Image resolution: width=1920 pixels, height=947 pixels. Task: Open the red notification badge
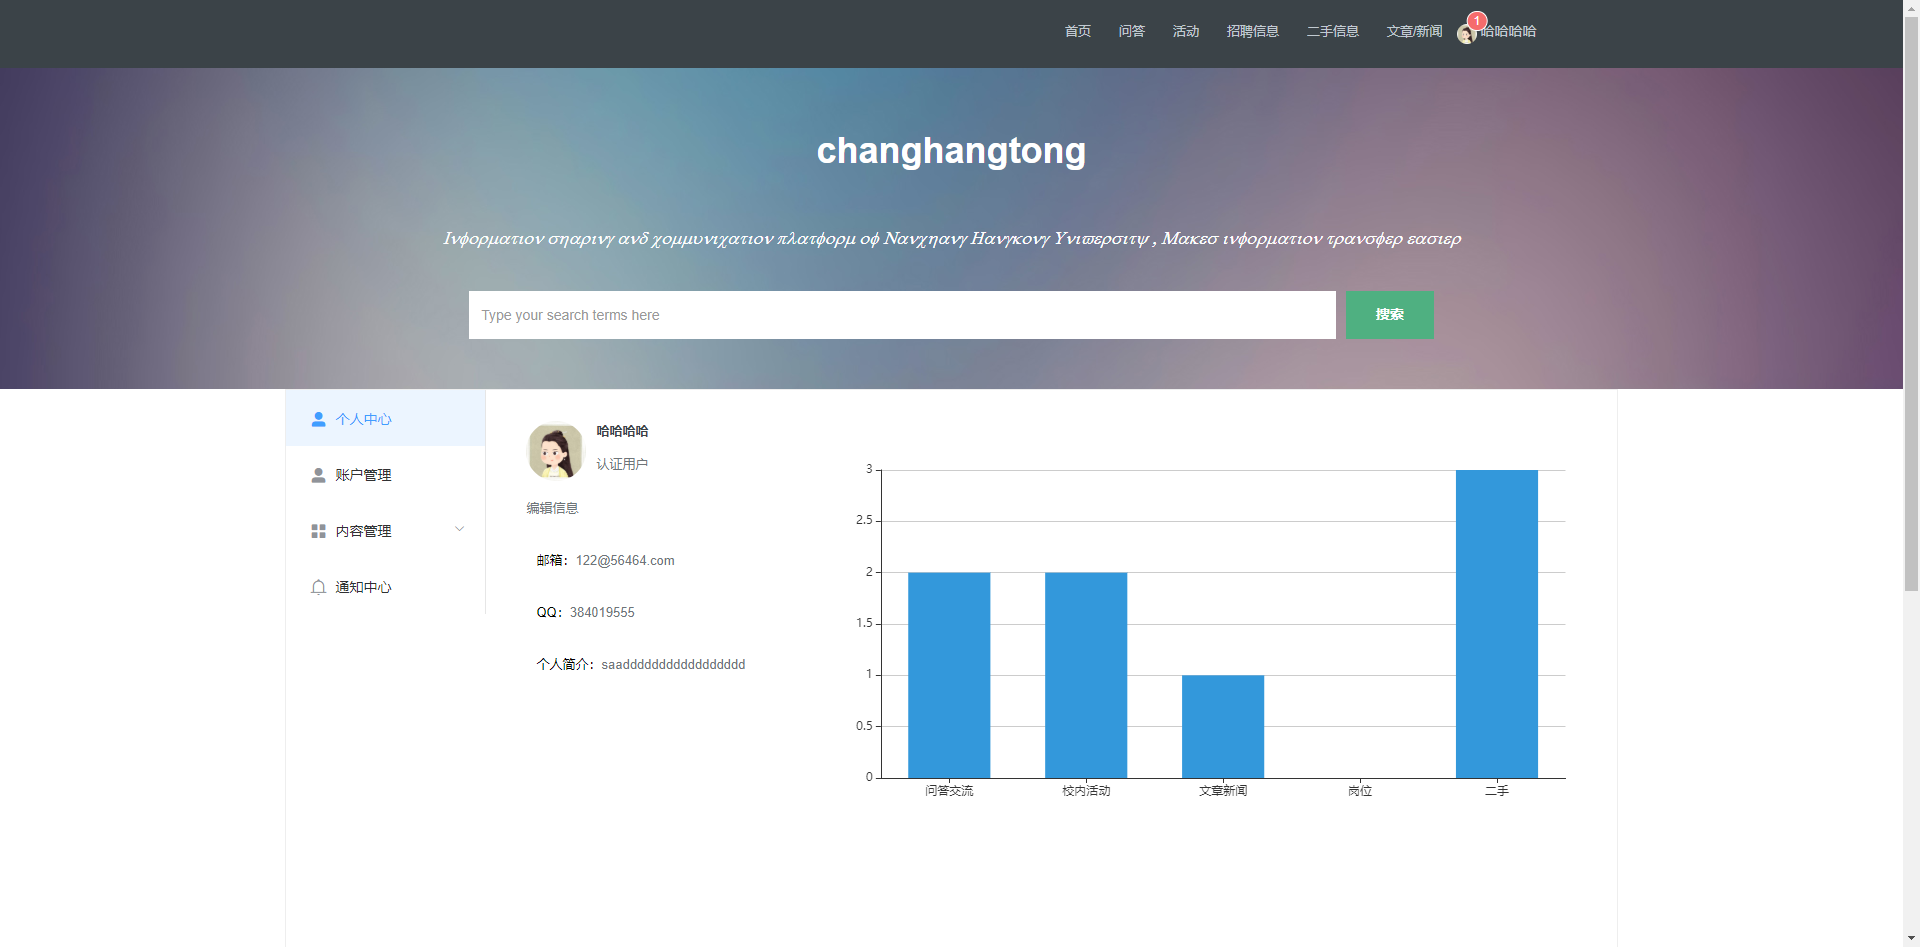click(x=1477, y=21)
